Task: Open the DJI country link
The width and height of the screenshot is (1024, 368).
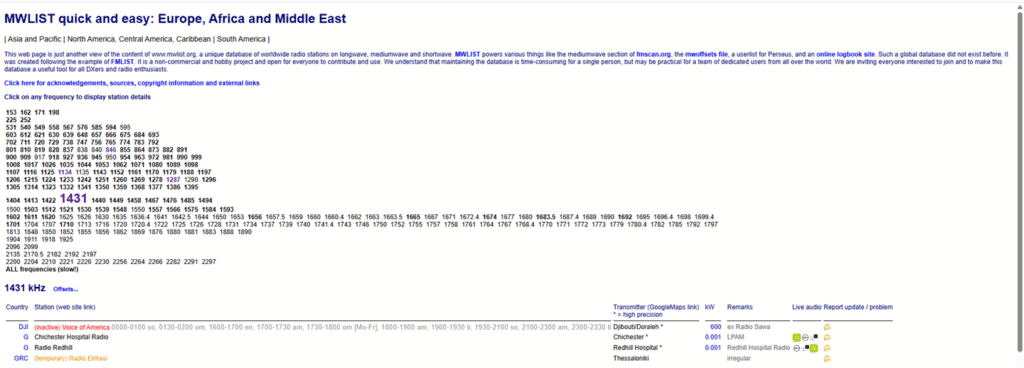Action: [x=23, y=327]
